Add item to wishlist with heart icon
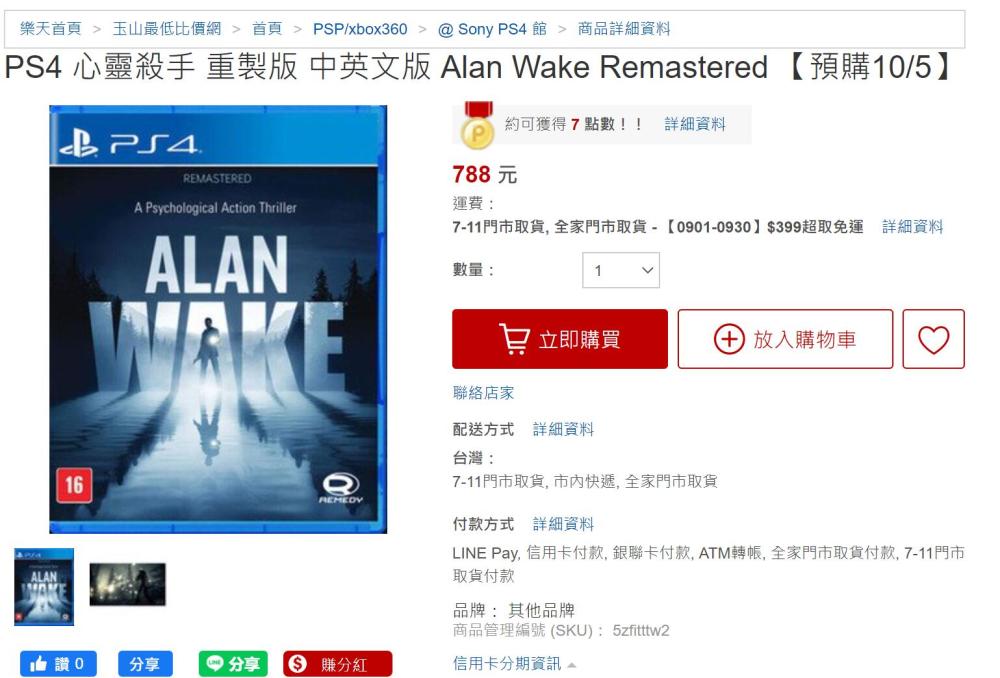Viewport: 1000px width, 678px height. click(933, 339)
